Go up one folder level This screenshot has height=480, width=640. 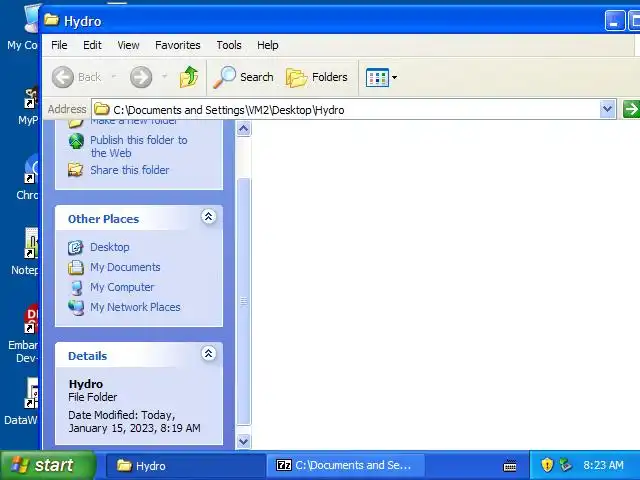[x=189, y=77]
